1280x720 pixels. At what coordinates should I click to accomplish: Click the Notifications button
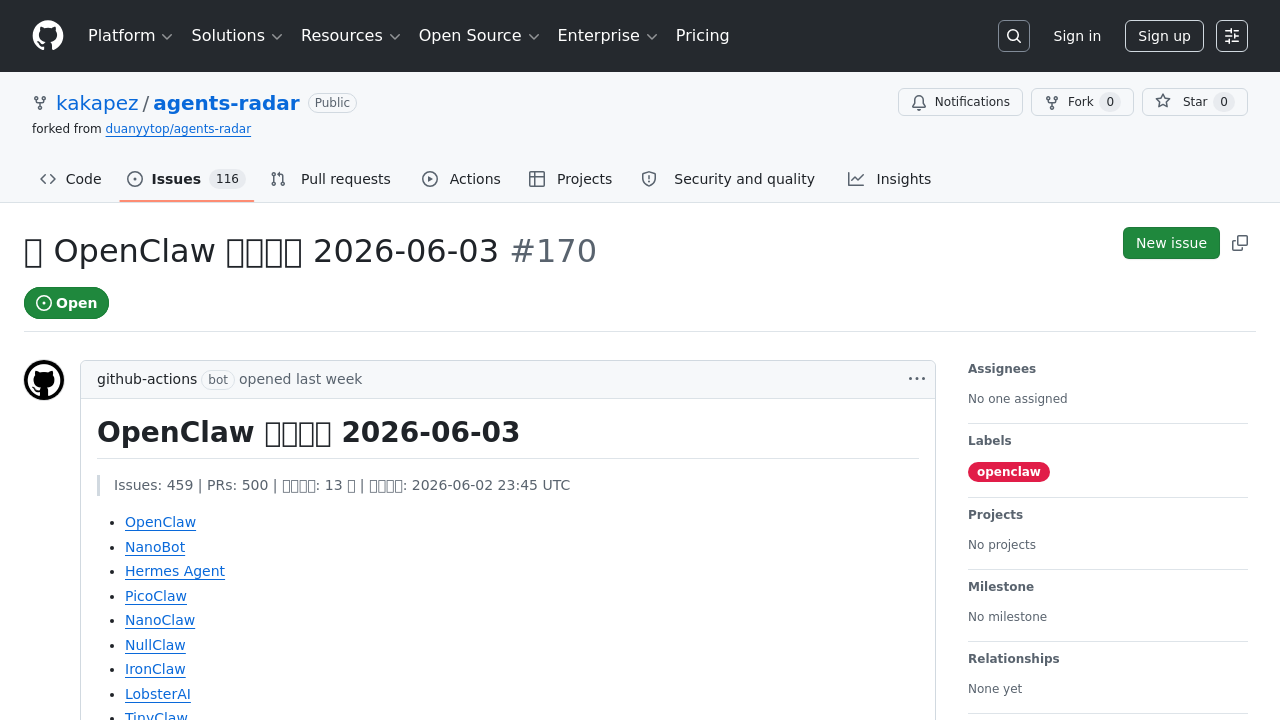point(960,102)
